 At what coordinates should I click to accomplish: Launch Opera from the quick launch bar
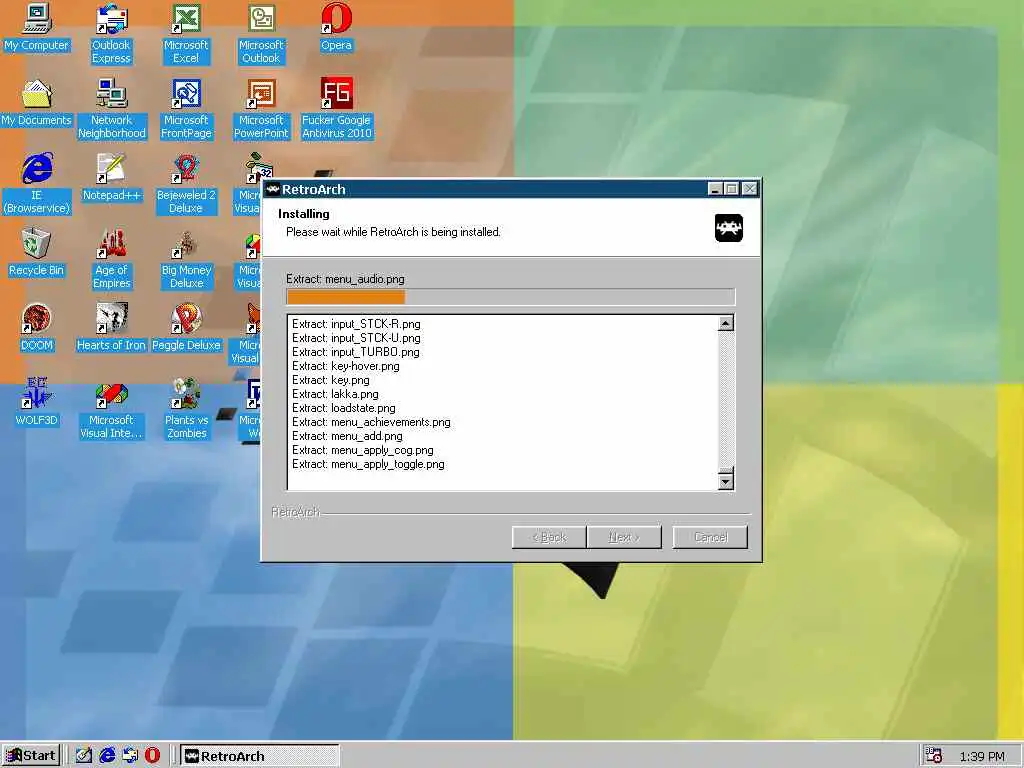pos(152,756)
